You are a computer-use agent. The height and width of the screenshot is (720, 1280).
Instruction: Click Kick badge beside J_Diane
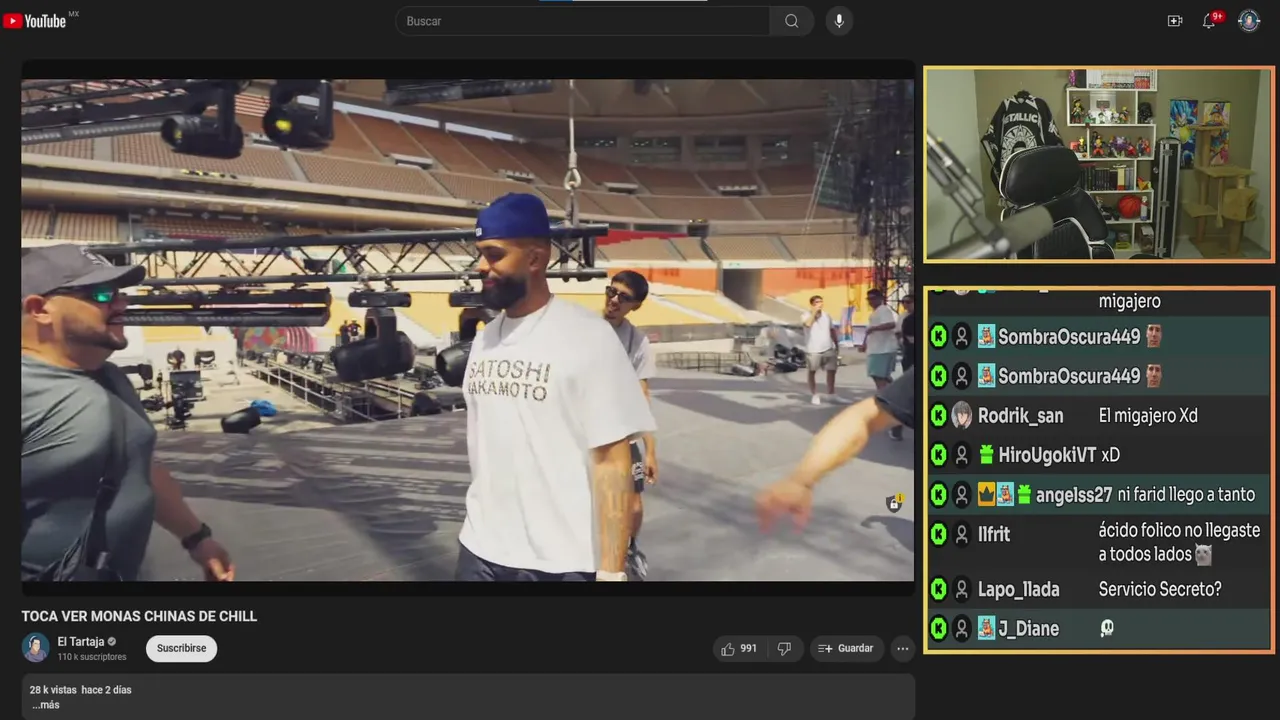[x=938, y=629]
